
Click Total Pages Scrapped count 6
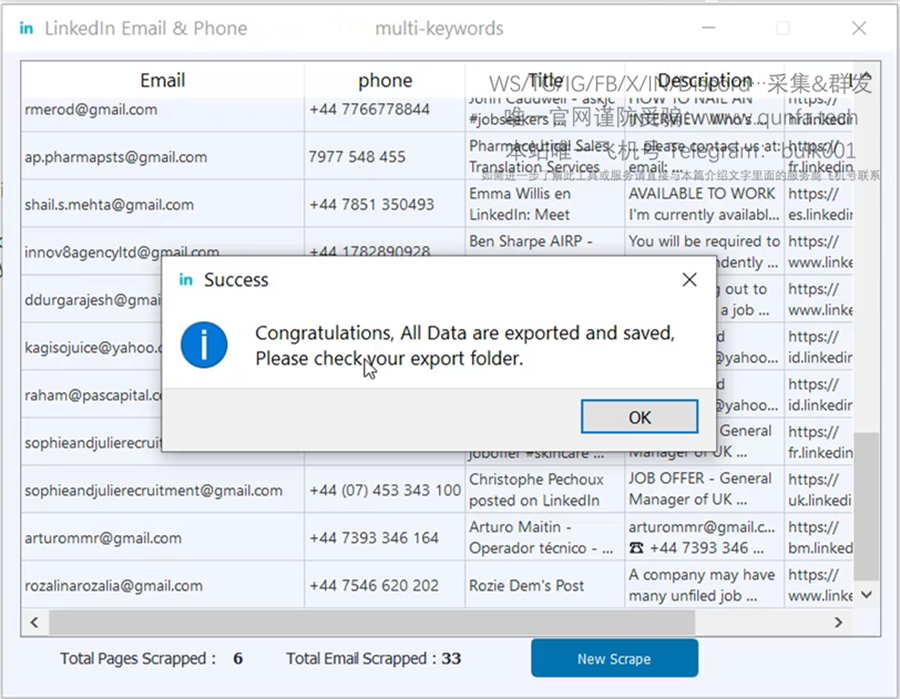(x=238, y=658)
